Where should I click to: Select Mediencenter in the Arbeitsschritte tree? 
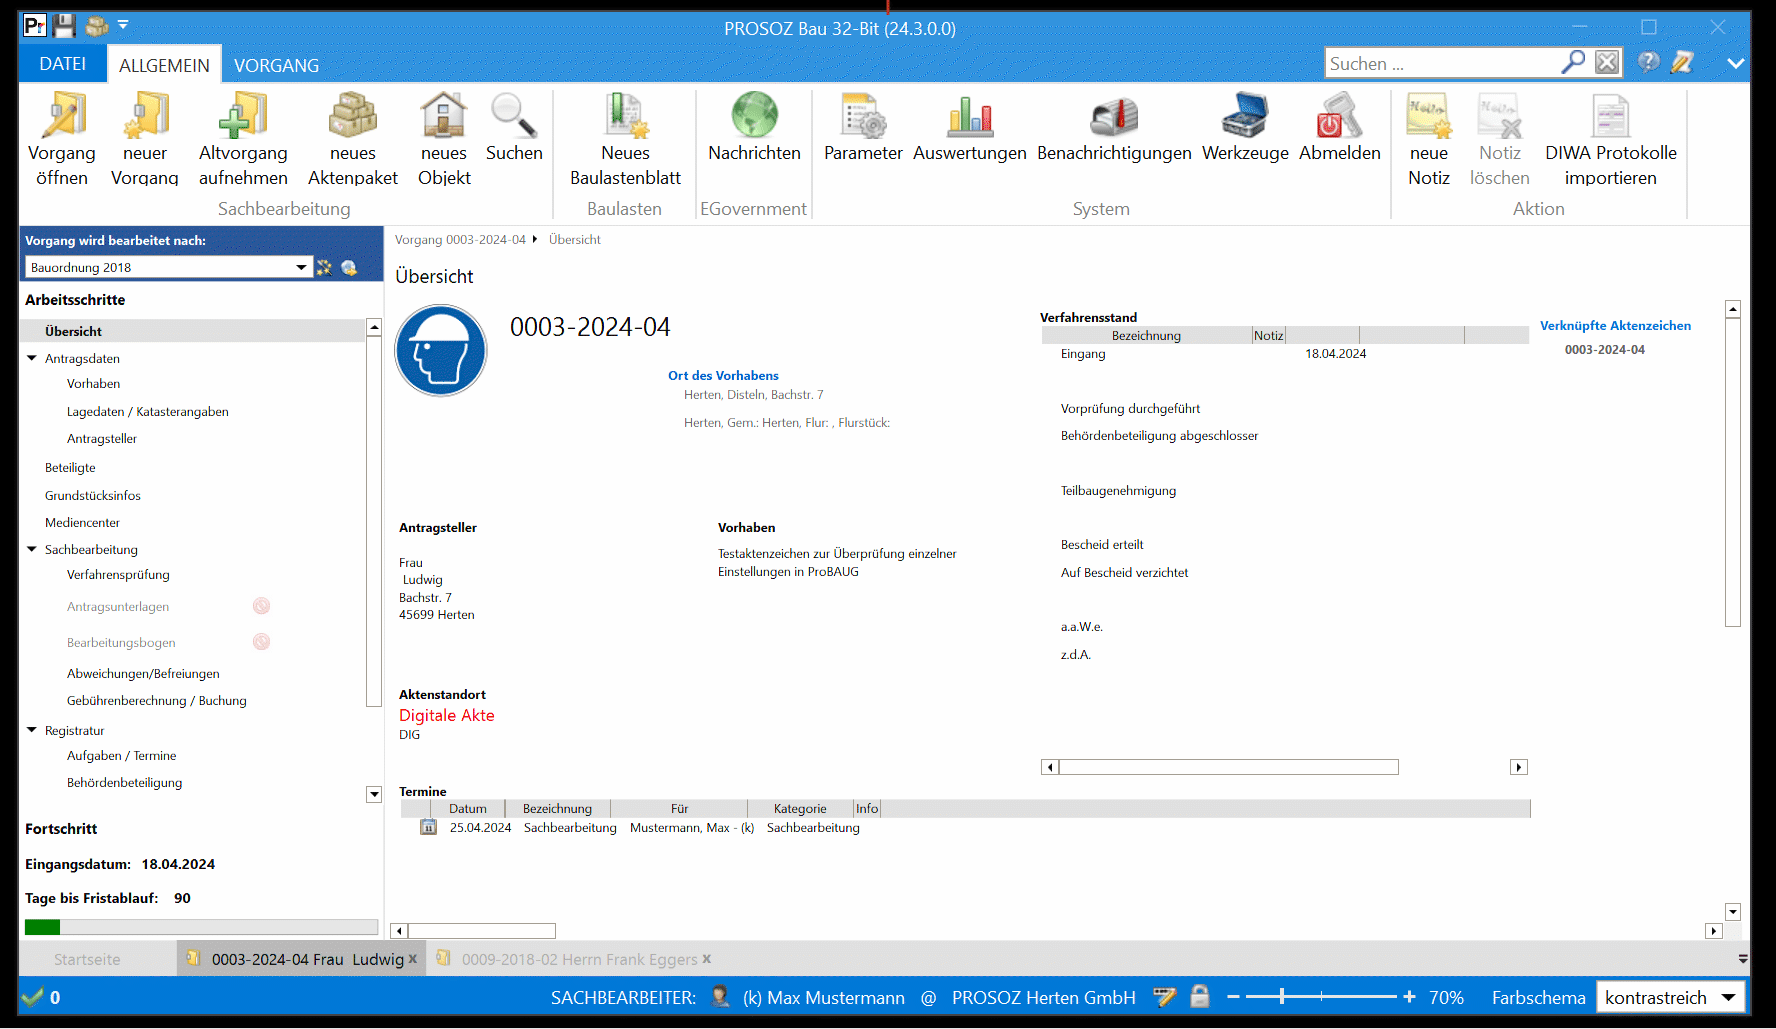(x=82, y=523)
